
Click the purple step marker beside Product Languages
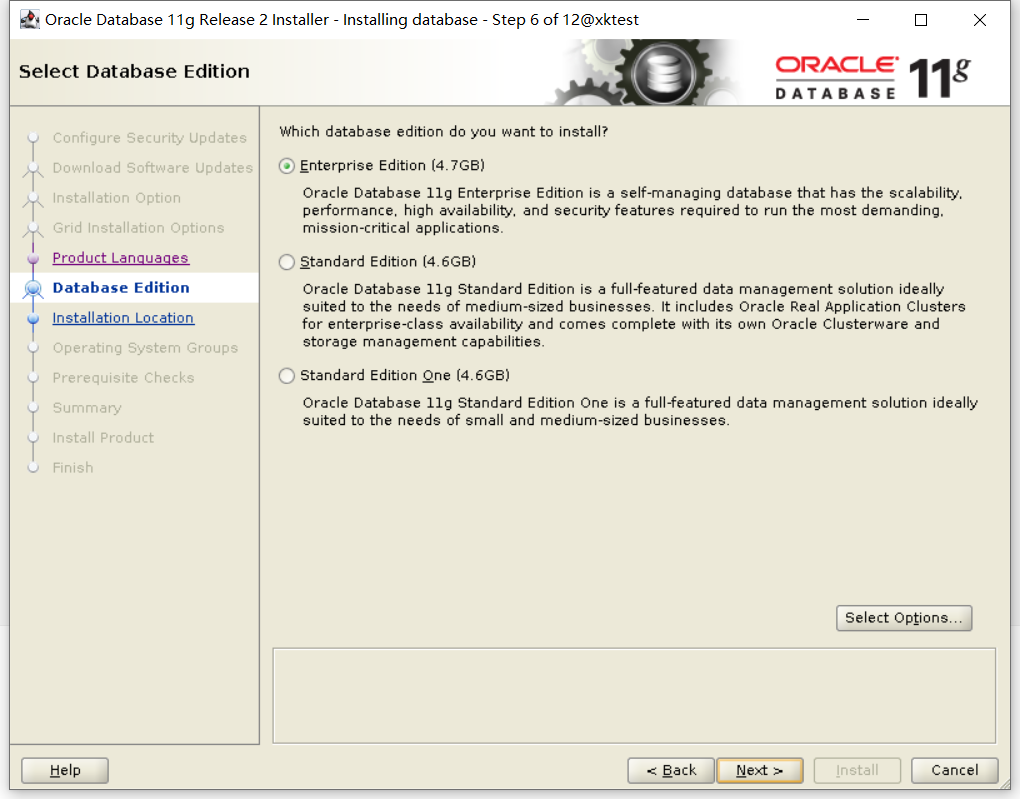[33, 258]
